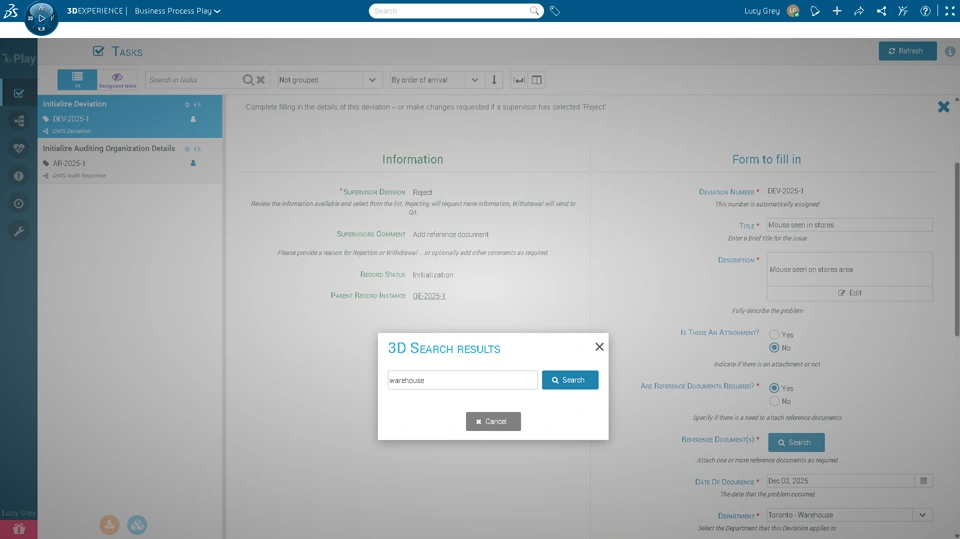Clear the task search with X icon

click(x=261, y=80)
